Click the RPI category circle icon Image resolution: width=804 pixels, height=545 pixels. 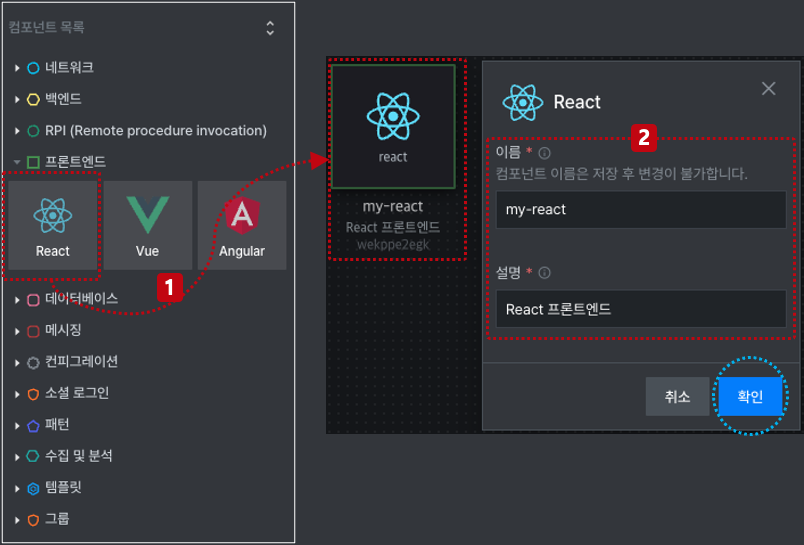pyautogui.click(x=33, y=131)
